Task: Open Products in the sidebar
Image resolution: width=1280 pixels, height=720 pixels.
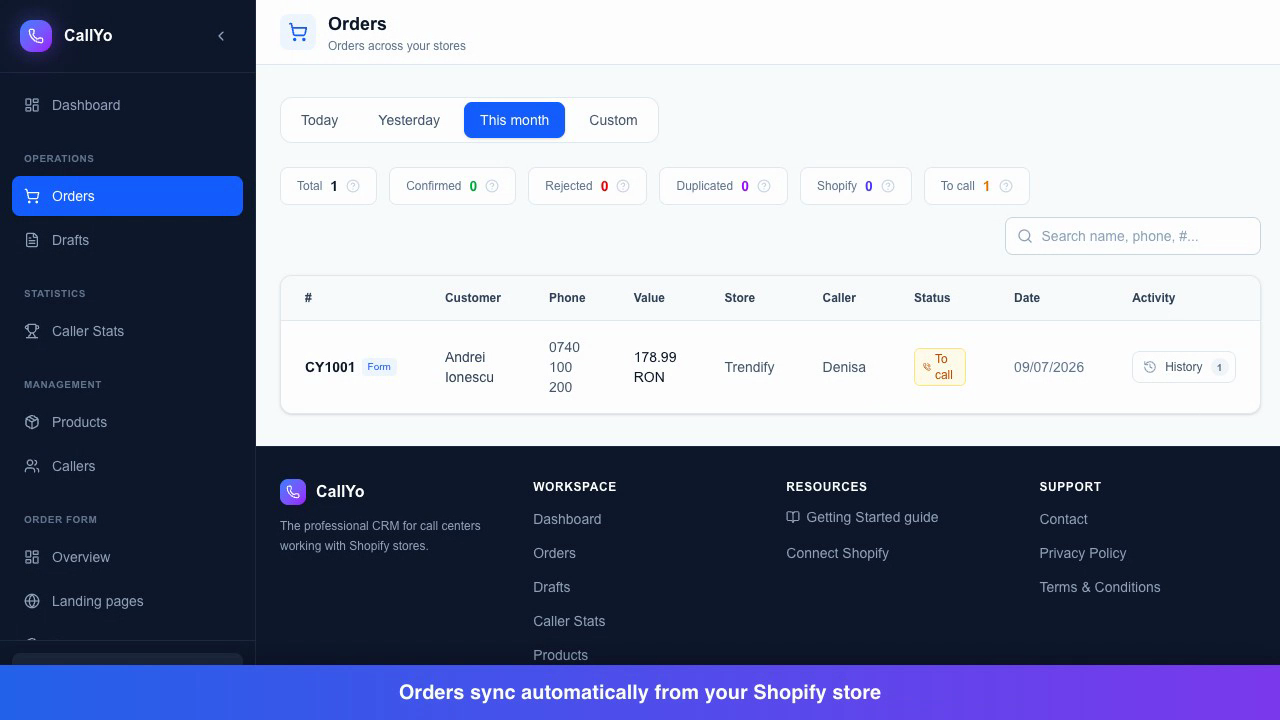Action: (127, 422)
